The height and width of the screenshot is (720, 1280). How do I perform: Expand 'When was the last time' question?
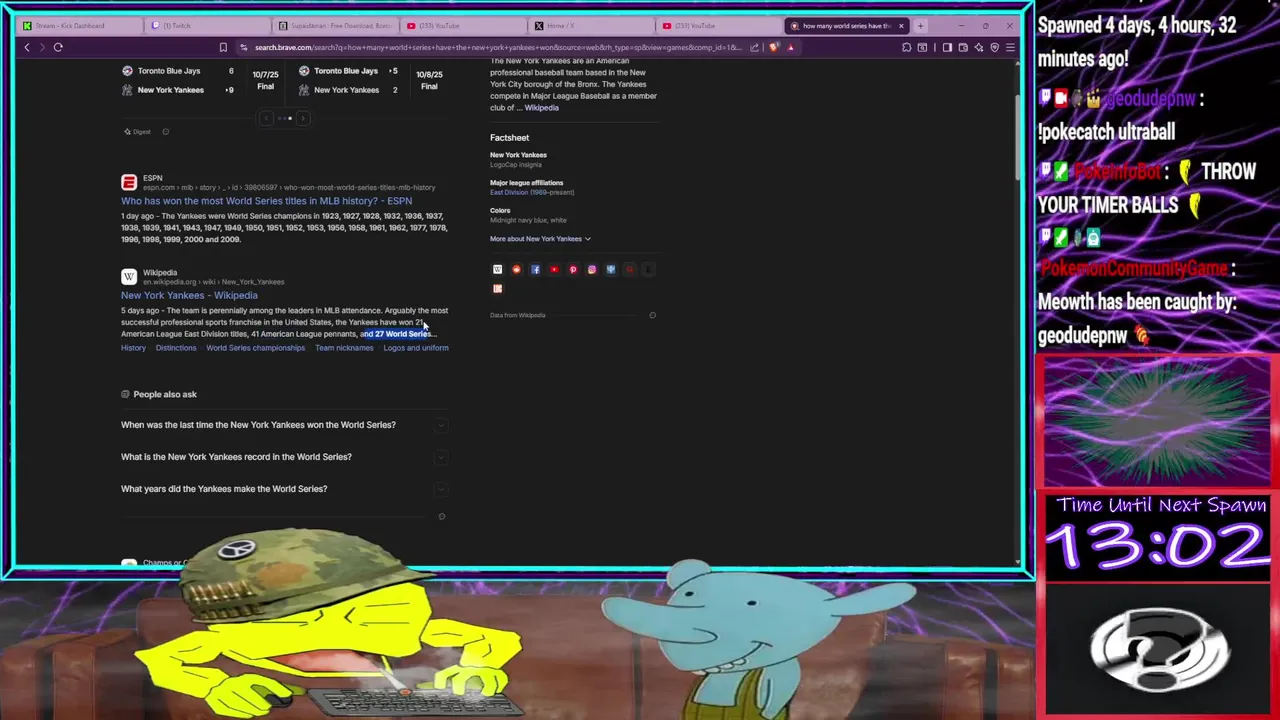(x=284, y=425)
